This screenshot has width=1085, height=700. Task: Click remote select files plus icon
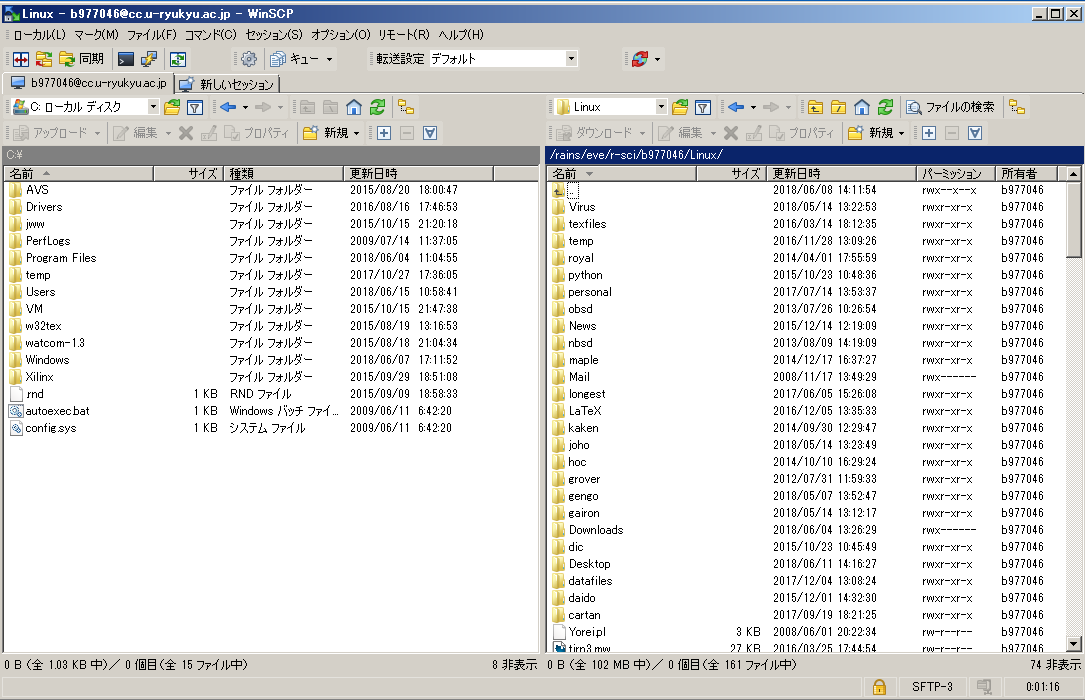929,133
